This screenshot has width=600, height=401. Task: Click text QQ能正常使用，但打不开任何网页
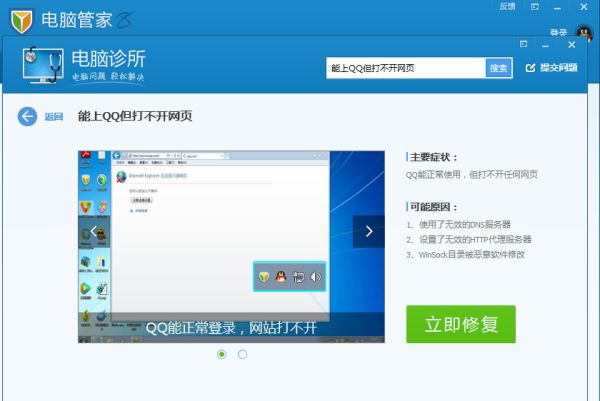tap(472, 175)
